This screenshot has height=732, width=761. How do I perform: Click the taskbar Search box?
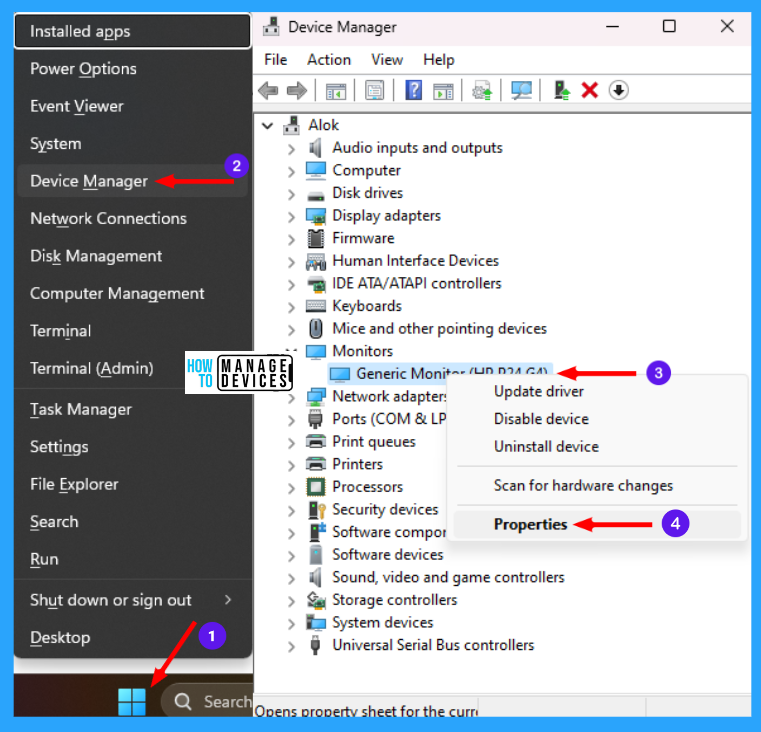208,701
